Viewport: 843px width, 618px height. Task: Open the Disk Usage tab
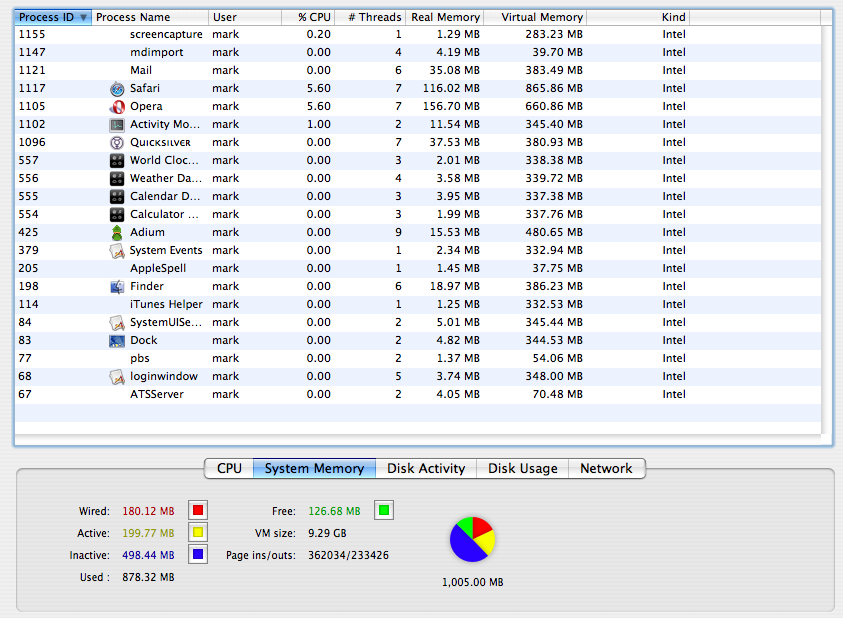[523, 468]
